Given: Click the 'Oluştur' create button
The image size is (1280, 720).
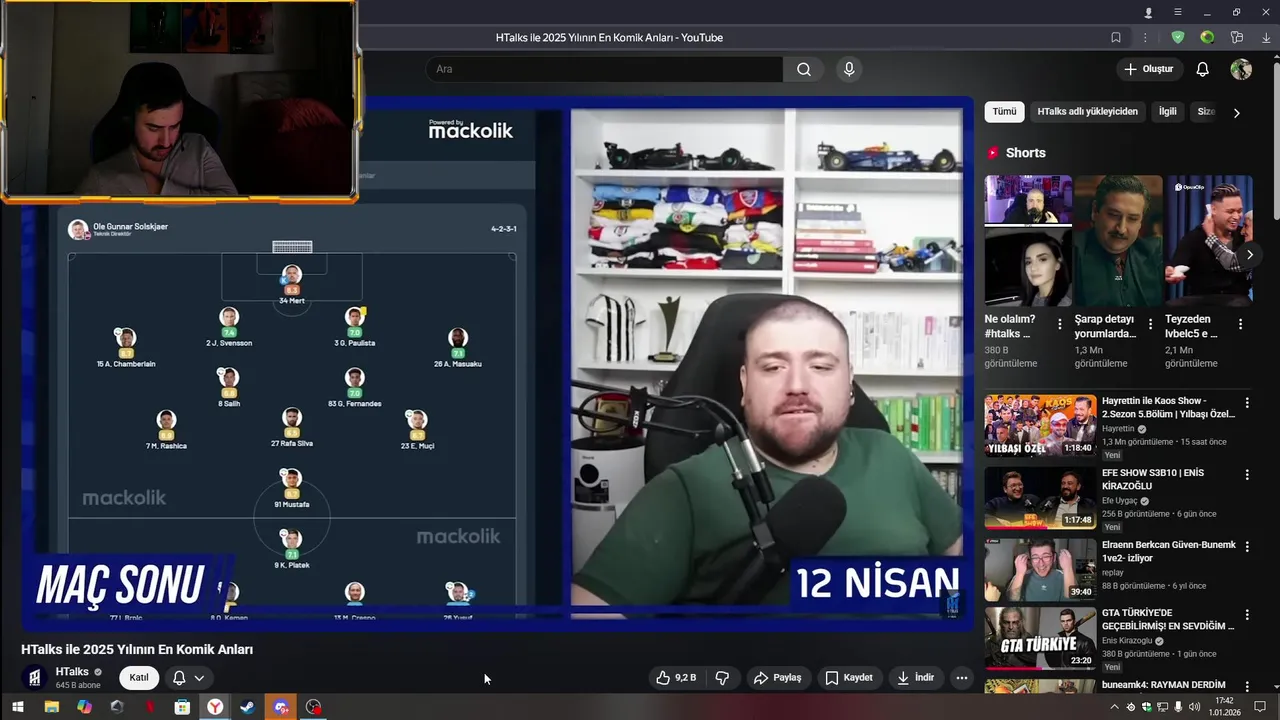Looking at the screenshot, I should click(x=1149, y=69).
